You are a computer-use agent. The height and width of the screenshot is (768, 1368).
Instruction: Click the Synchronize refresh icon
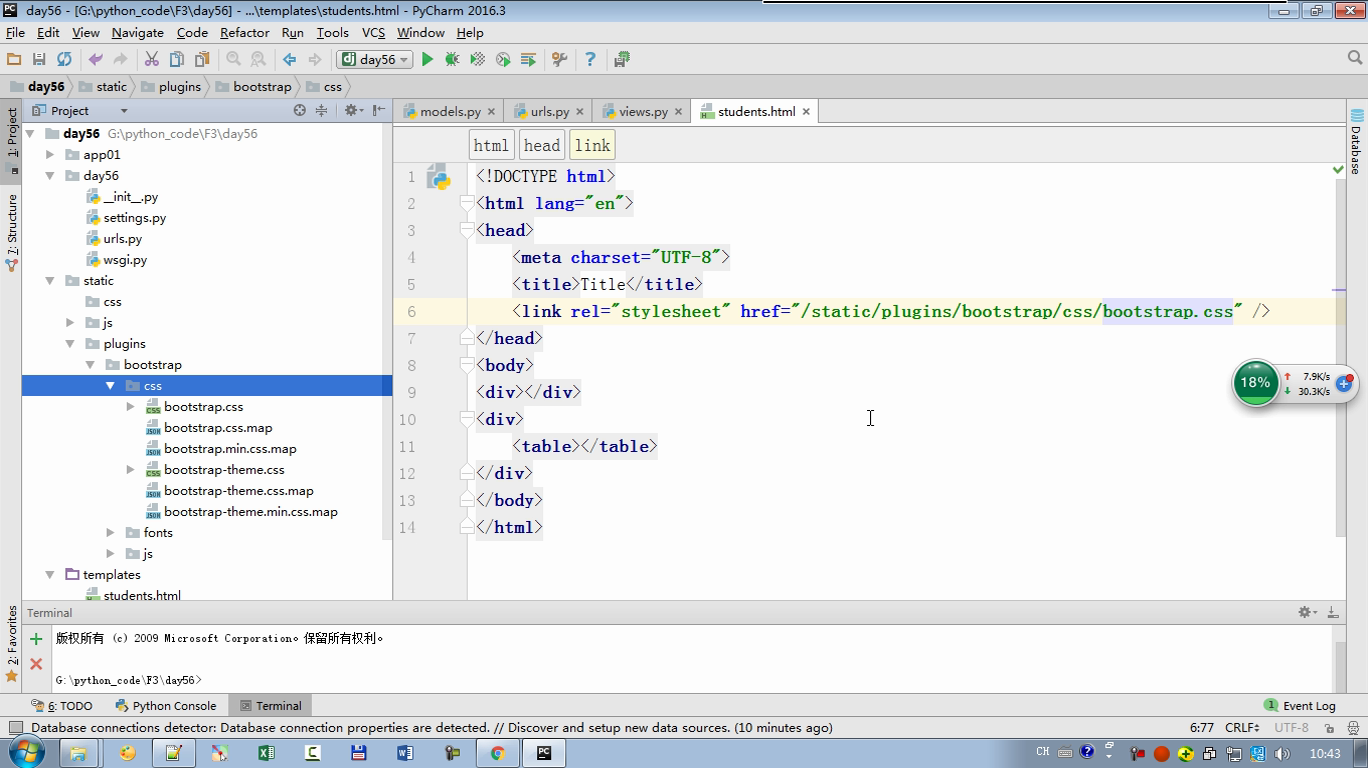tap(64, 60)
